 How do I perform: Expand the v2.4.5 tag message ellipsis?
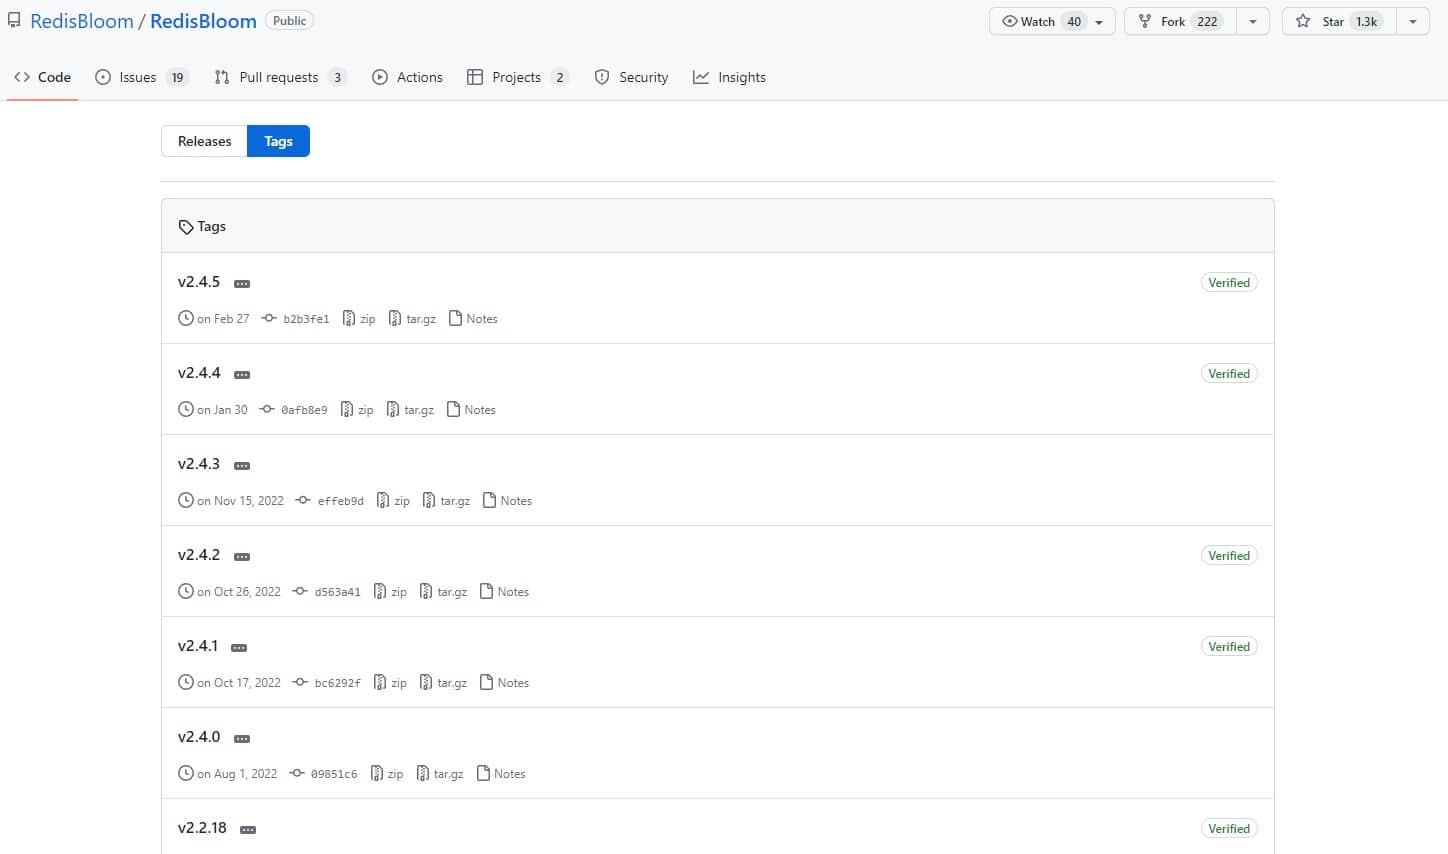242,284
